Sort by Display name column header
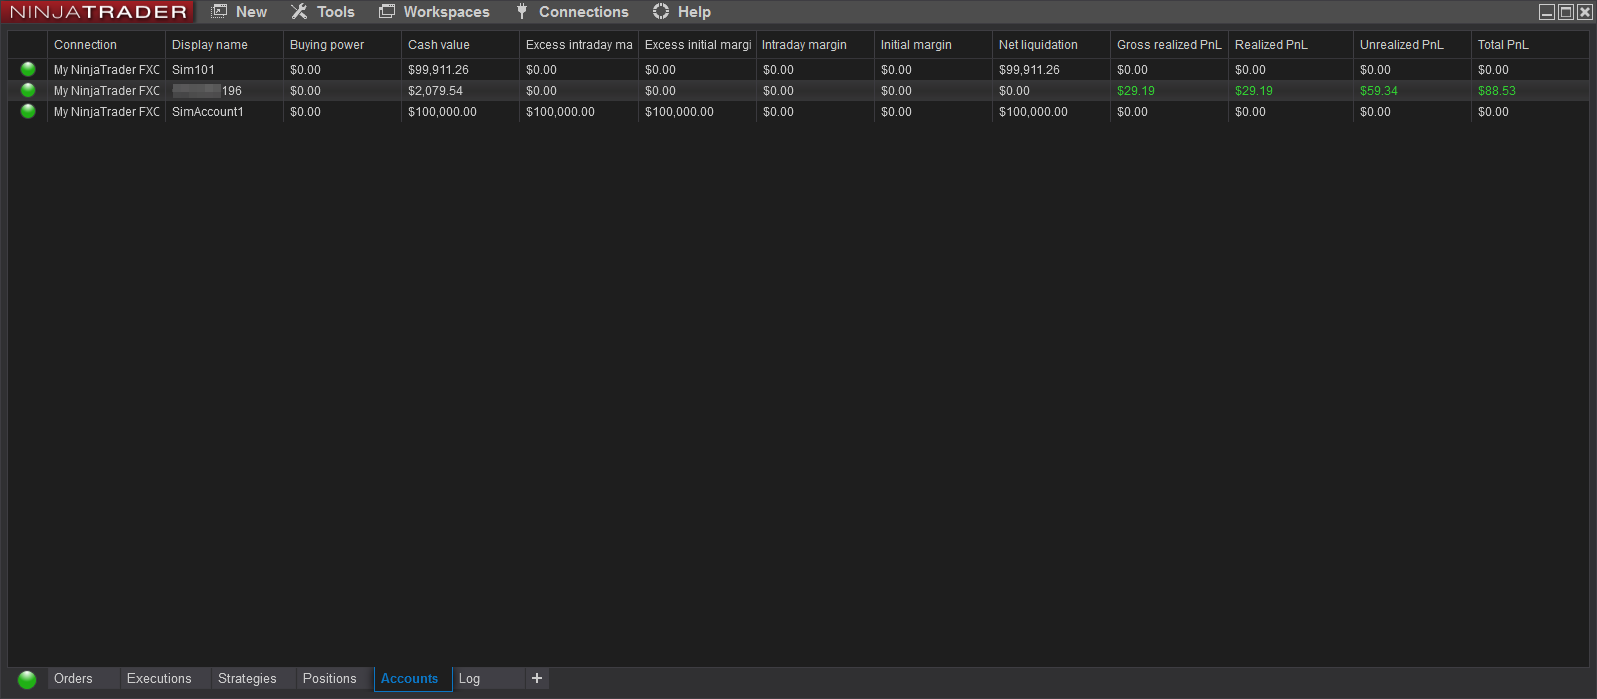The height and width of the screenshot is (699, 1597). [x=224, y=45]
